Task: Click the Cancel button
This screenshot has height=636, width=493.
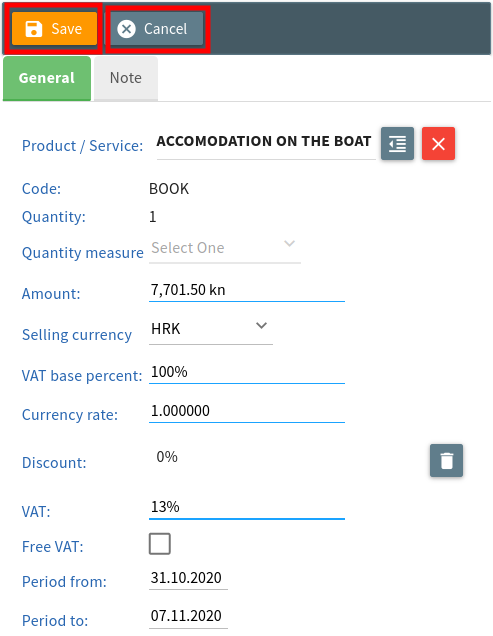Action: (x=157, y=28)
